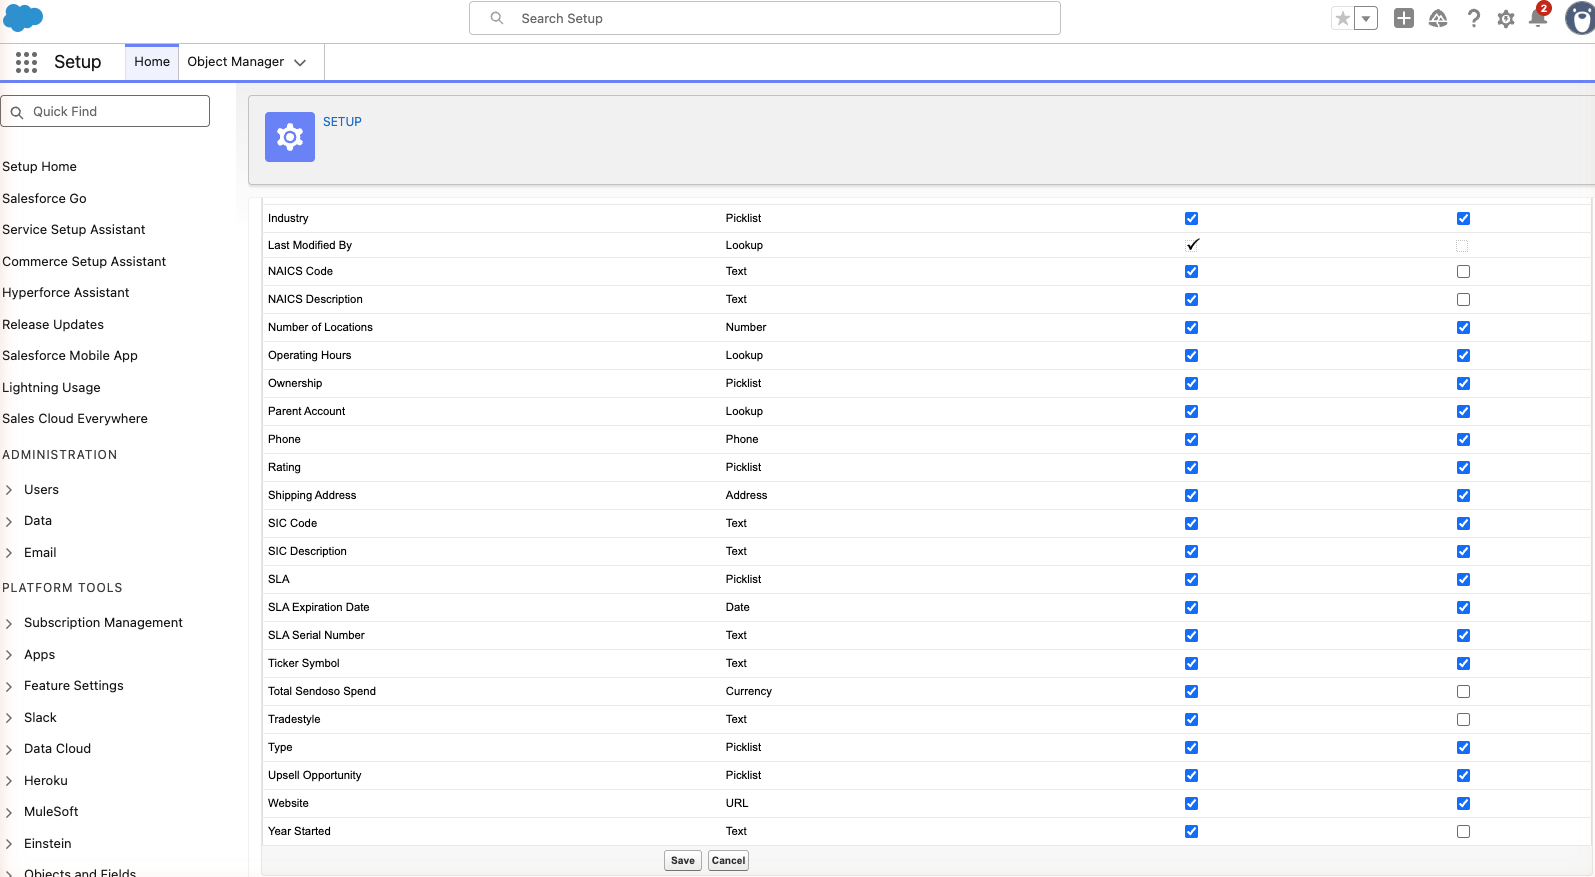Open the Help question mark icon
The height and width of the screenshot is (877, 1595).
(1473, 18)
